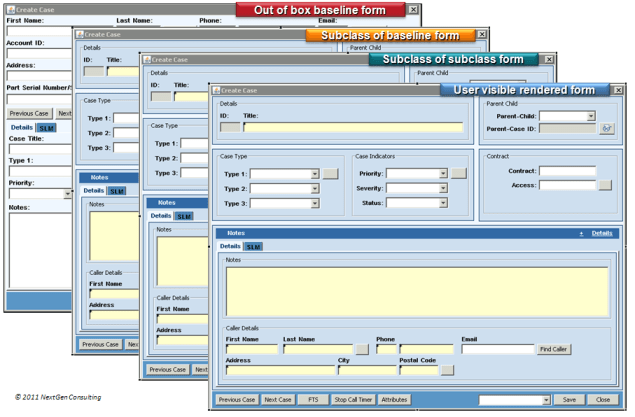
Task: Click into the Title input field
Action: 353,128
